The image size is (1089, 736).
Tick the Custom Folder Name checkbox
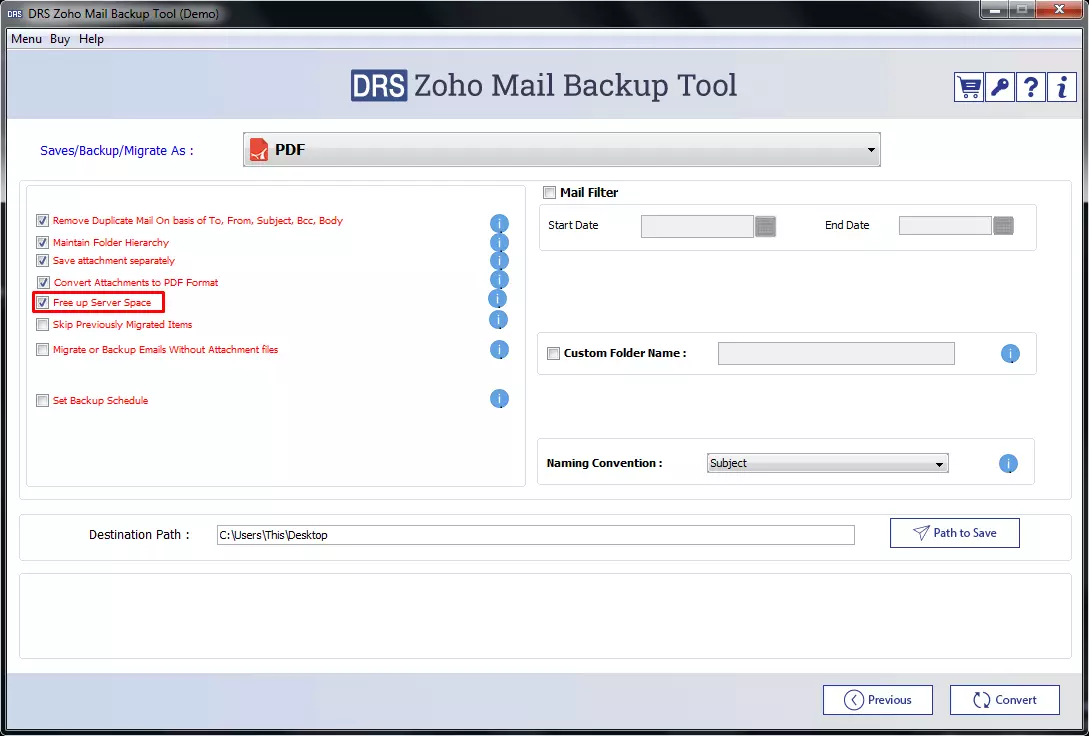point(553,353)
